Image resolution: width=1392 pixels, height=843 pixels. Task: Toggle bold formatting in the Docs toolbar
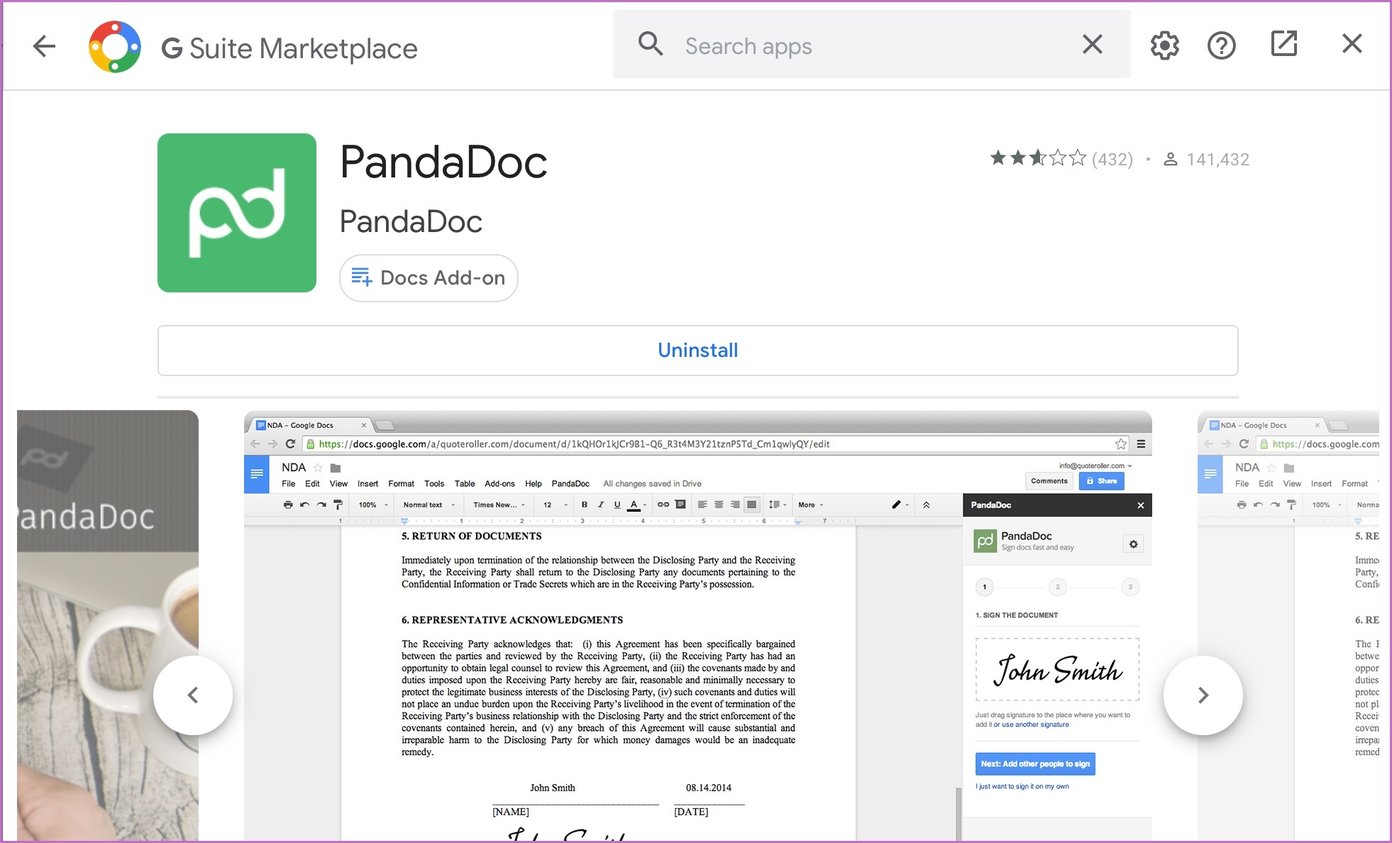[x=584, y=505]
